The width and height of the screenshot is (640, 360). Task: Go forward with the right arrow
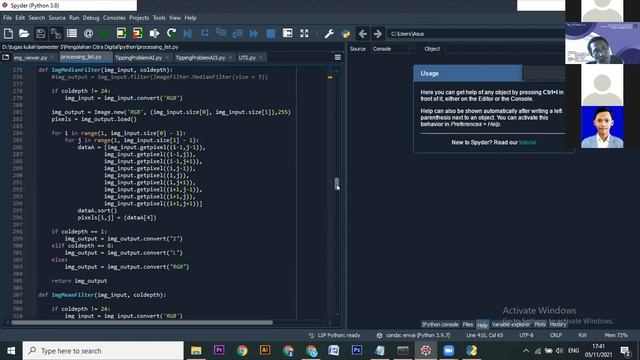click(378, 33)
